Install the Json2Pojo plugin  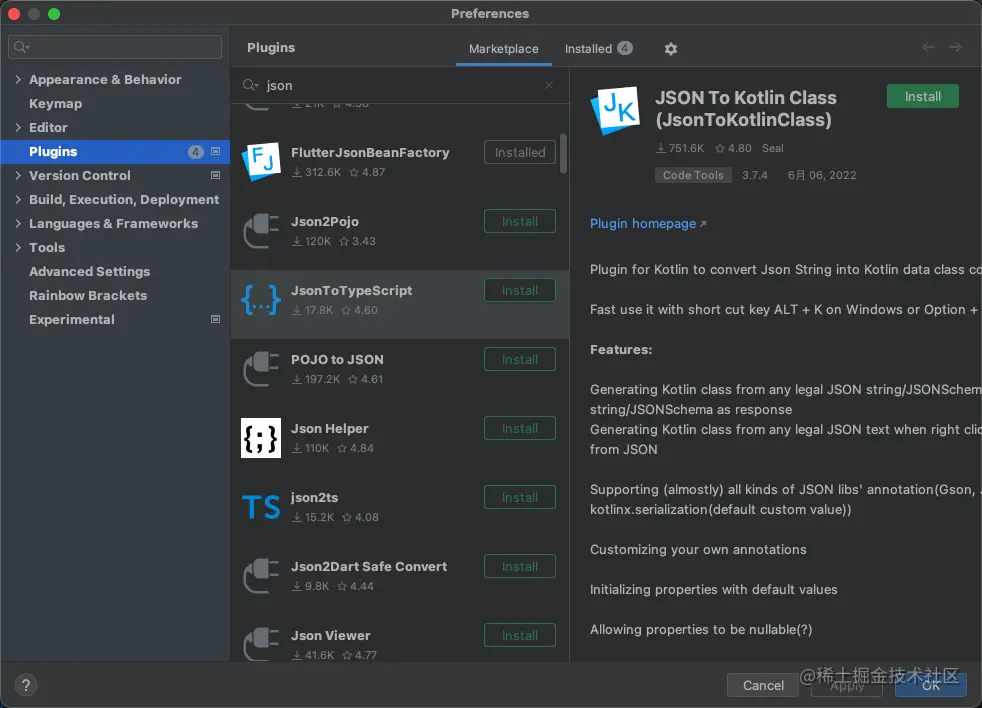519,222
